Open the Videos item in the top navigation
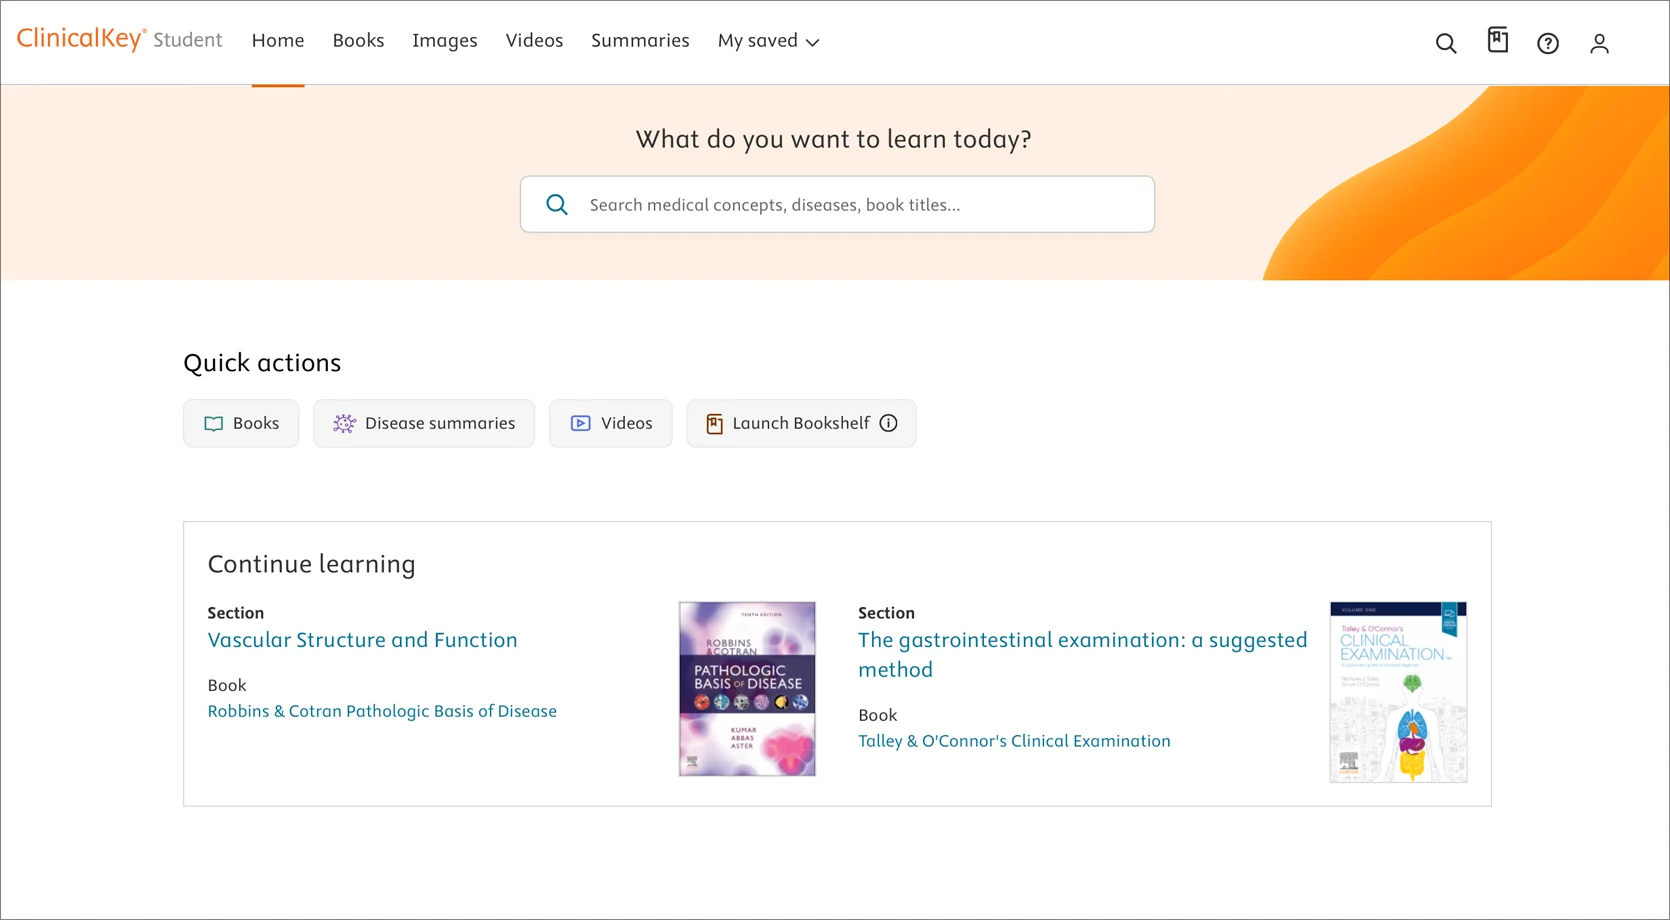This screenshot has width=1670, height=920. coord(534,41)
